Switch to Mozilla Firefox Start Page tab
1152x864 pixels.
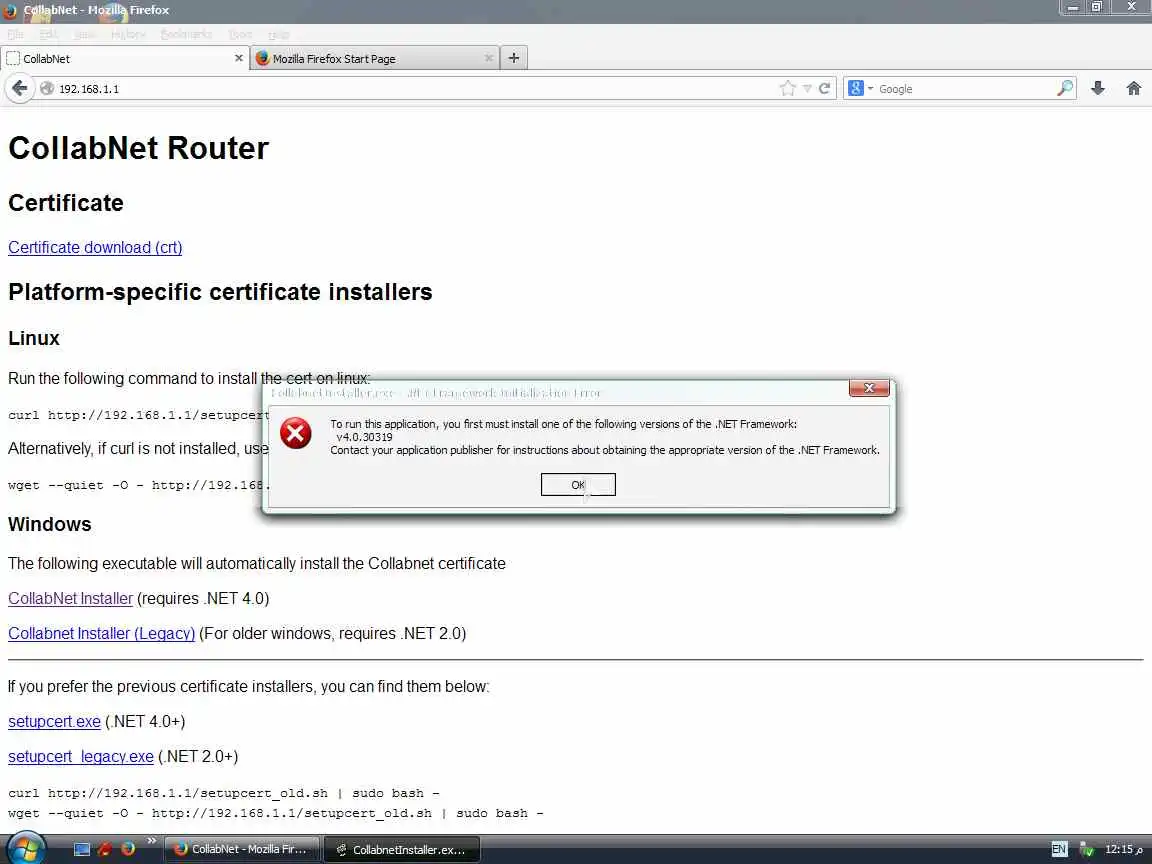375,58
